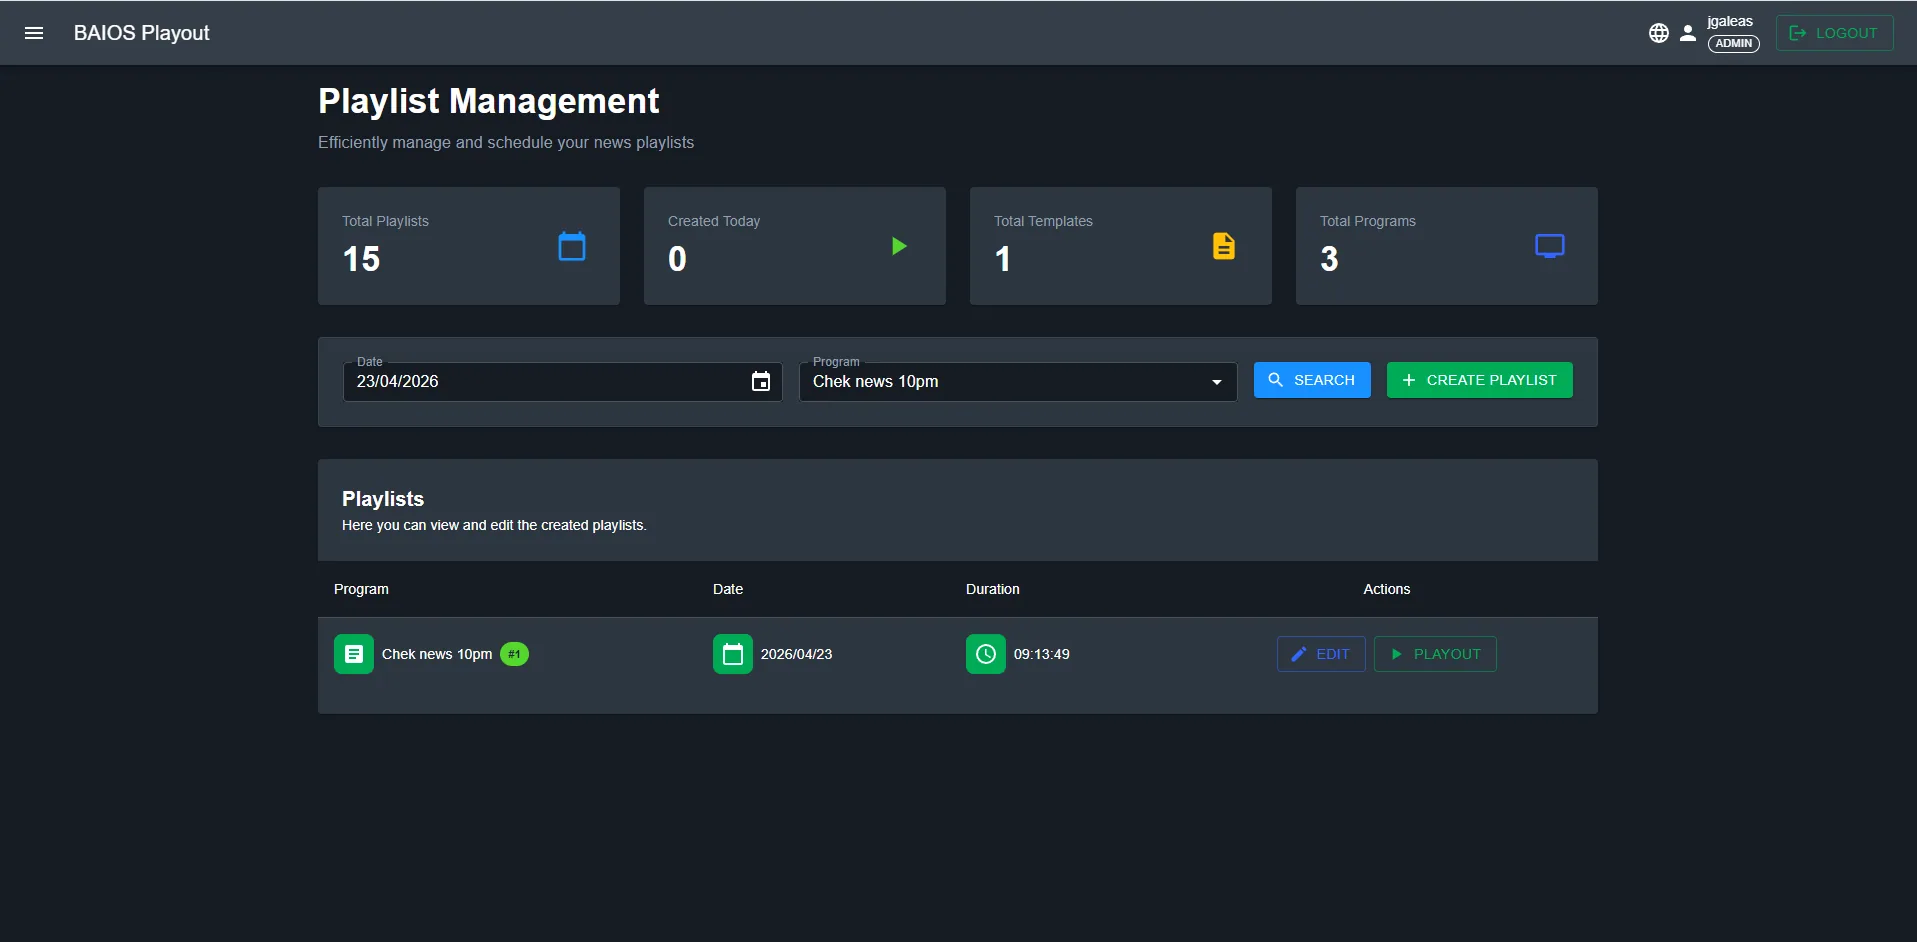Click the Program column header
Image resolution: width=1917 pixels, height=942 pixels.
(x=361, y=589)
